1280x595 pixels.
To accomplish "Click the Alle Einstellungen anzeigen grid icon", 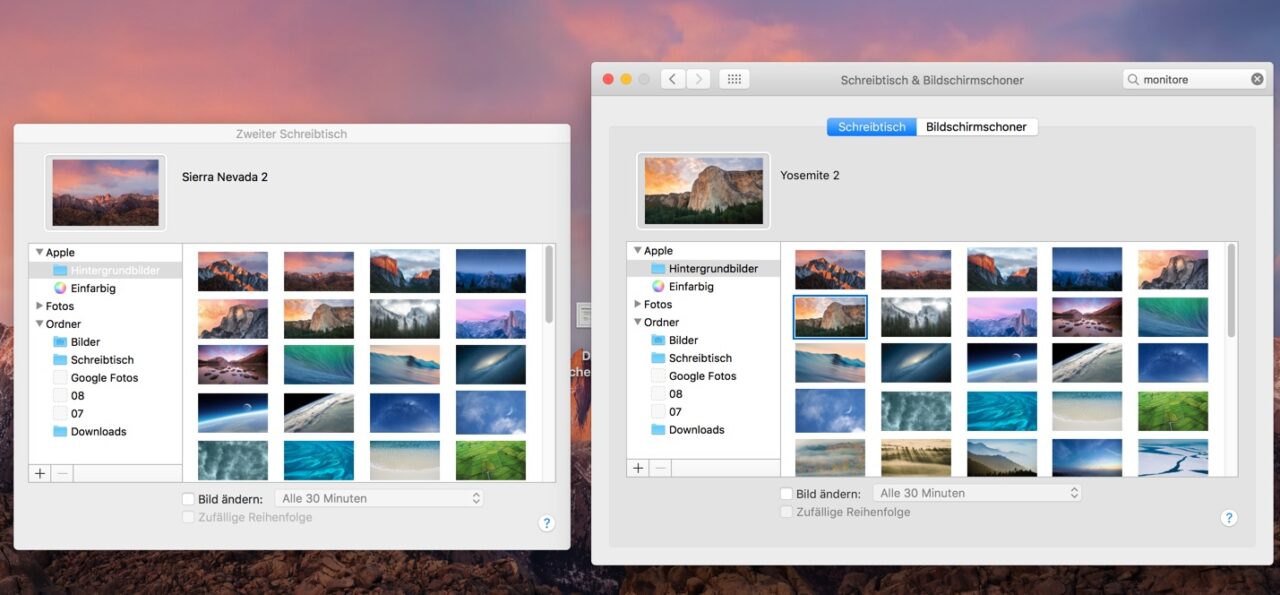I will click(734, 78).
